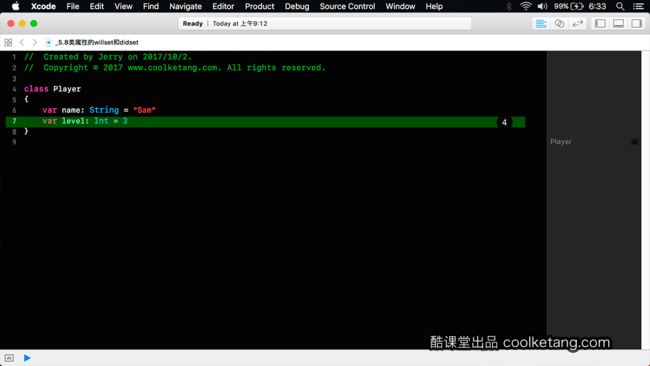Click the class keyword on line 4
The height and width of the screenshot is (366, 650).
pos(36,89)
